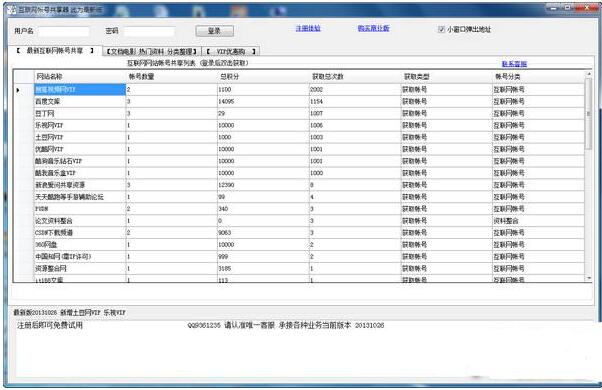Screen dimensions: 602x390
Task: Click the 1154 total fetch count cell
Action: 355,102
